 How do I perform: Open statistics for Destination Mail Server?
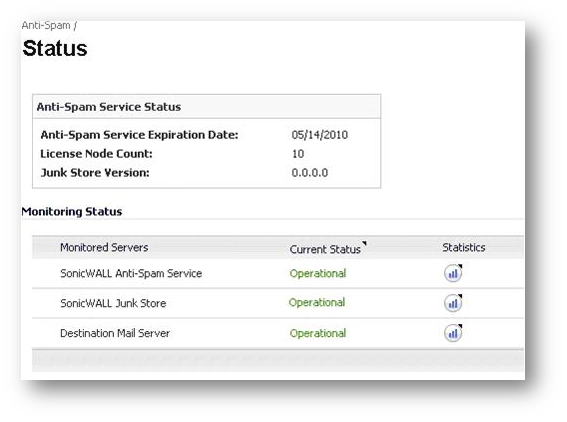pos(453,333)
